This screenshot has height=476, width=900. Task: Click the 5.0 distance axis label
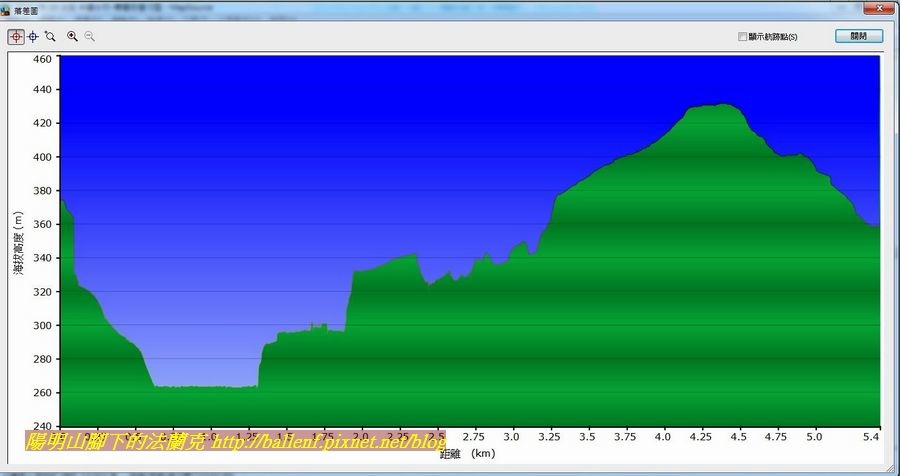[x=814, y=437]
